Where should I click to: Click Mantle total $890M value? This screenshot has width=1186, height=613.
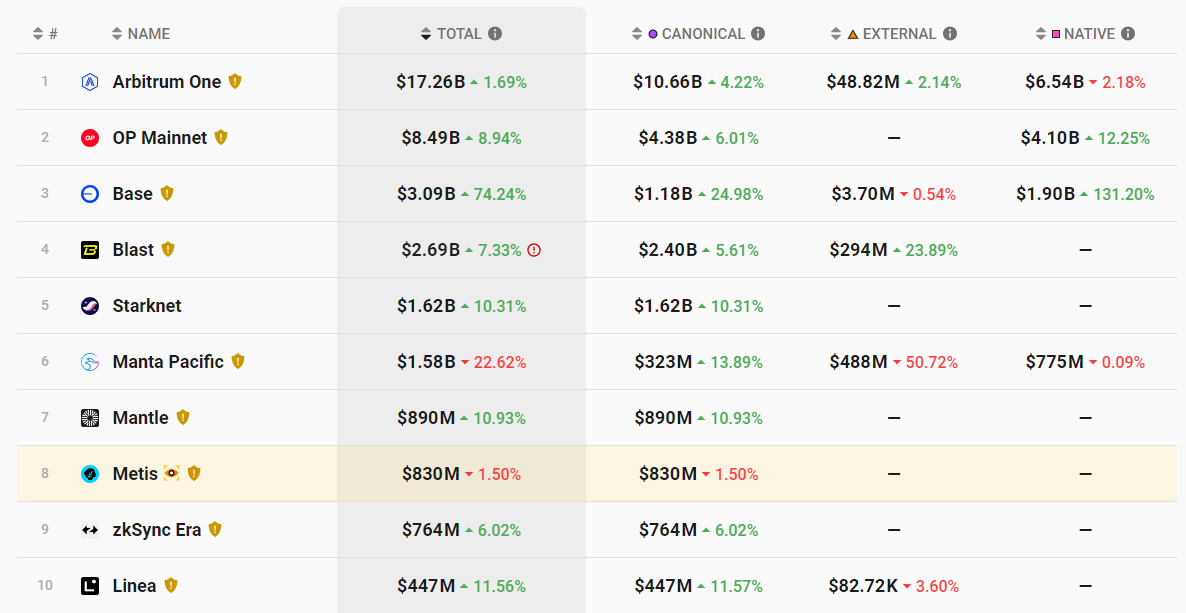click(x=426, y=418)
